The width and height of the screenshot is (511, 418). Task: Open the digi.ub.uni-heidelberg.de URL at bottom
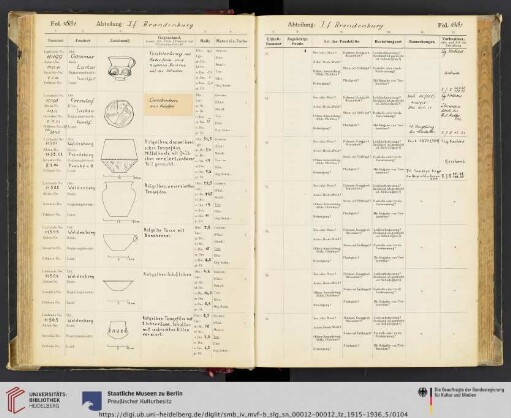tap(253, 414)
